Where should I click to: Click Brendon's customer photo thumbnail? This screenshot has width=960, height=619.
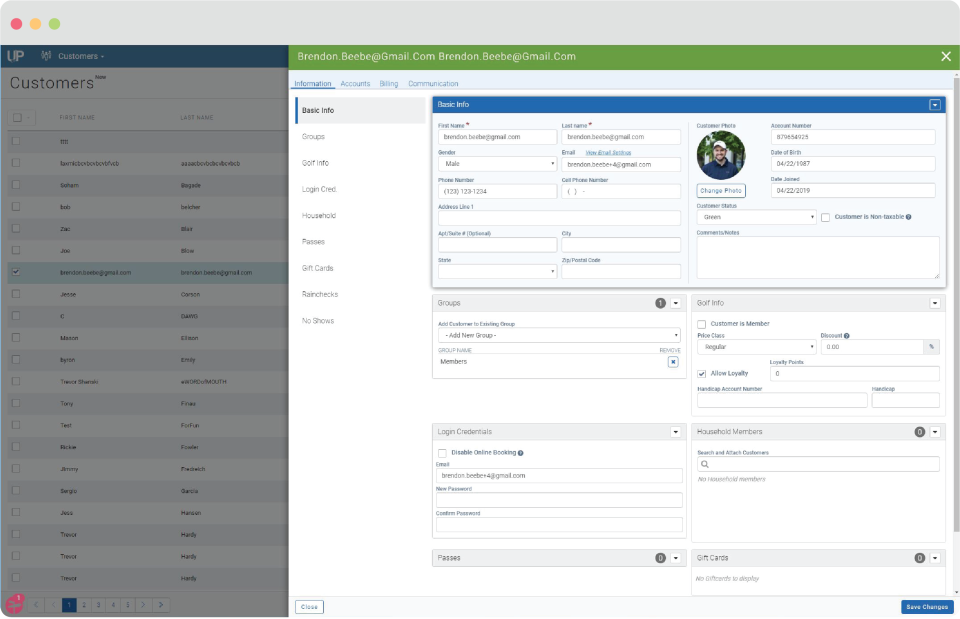click(719, 155)
